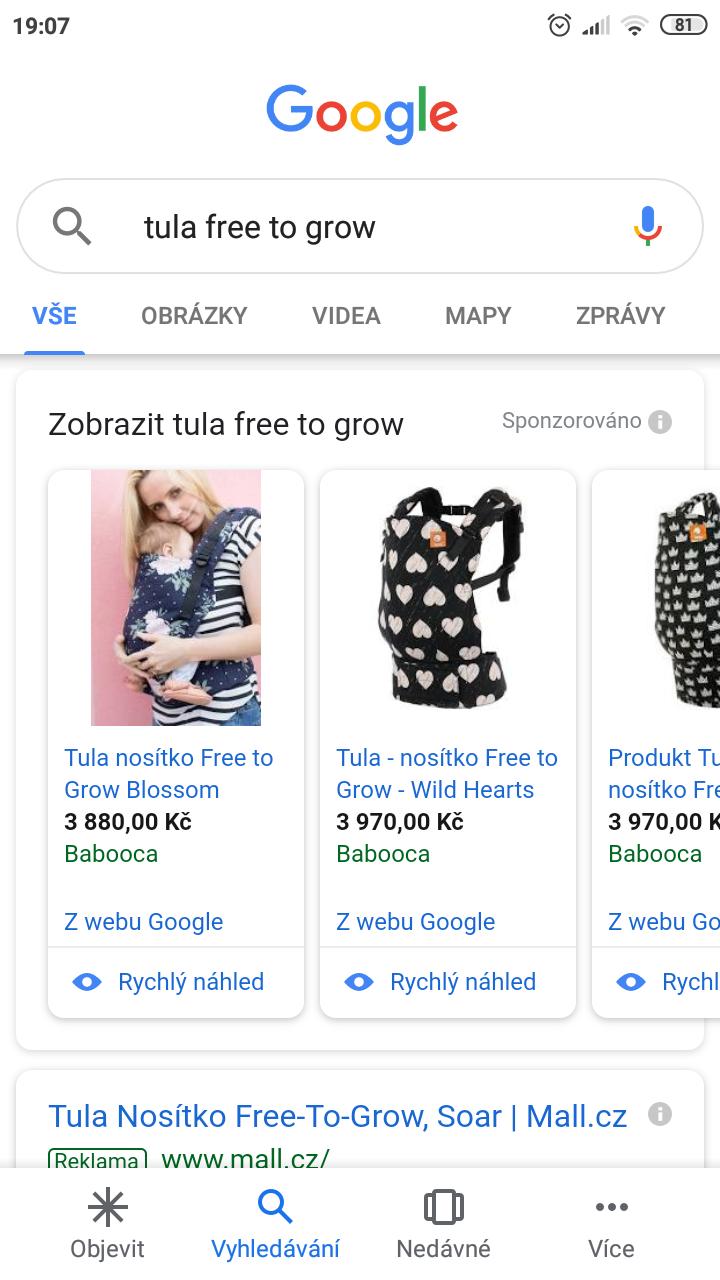Tap the Google logo

pyautogui.click(x=361, y=115)
